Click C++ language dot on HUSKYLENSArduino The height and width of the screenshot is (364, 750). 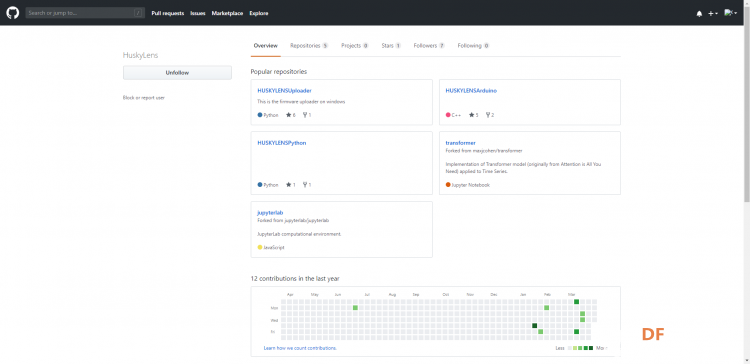click(x=448, y=115)
